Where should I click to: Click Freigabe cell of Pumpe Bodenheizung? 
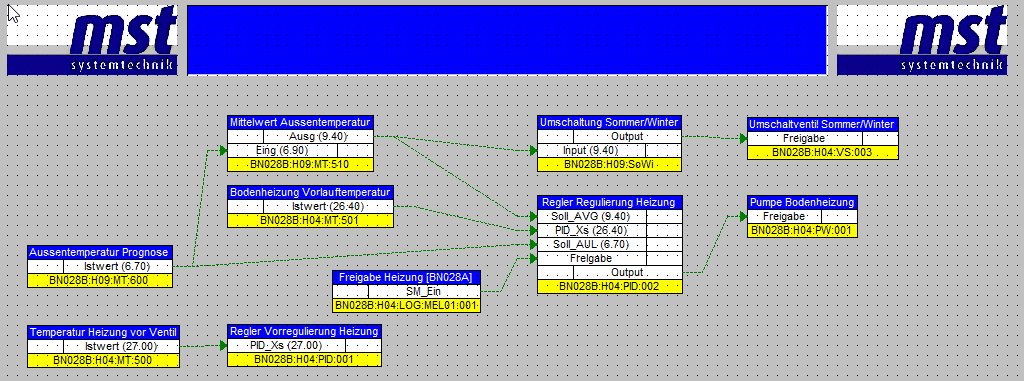tap(784, 216)
